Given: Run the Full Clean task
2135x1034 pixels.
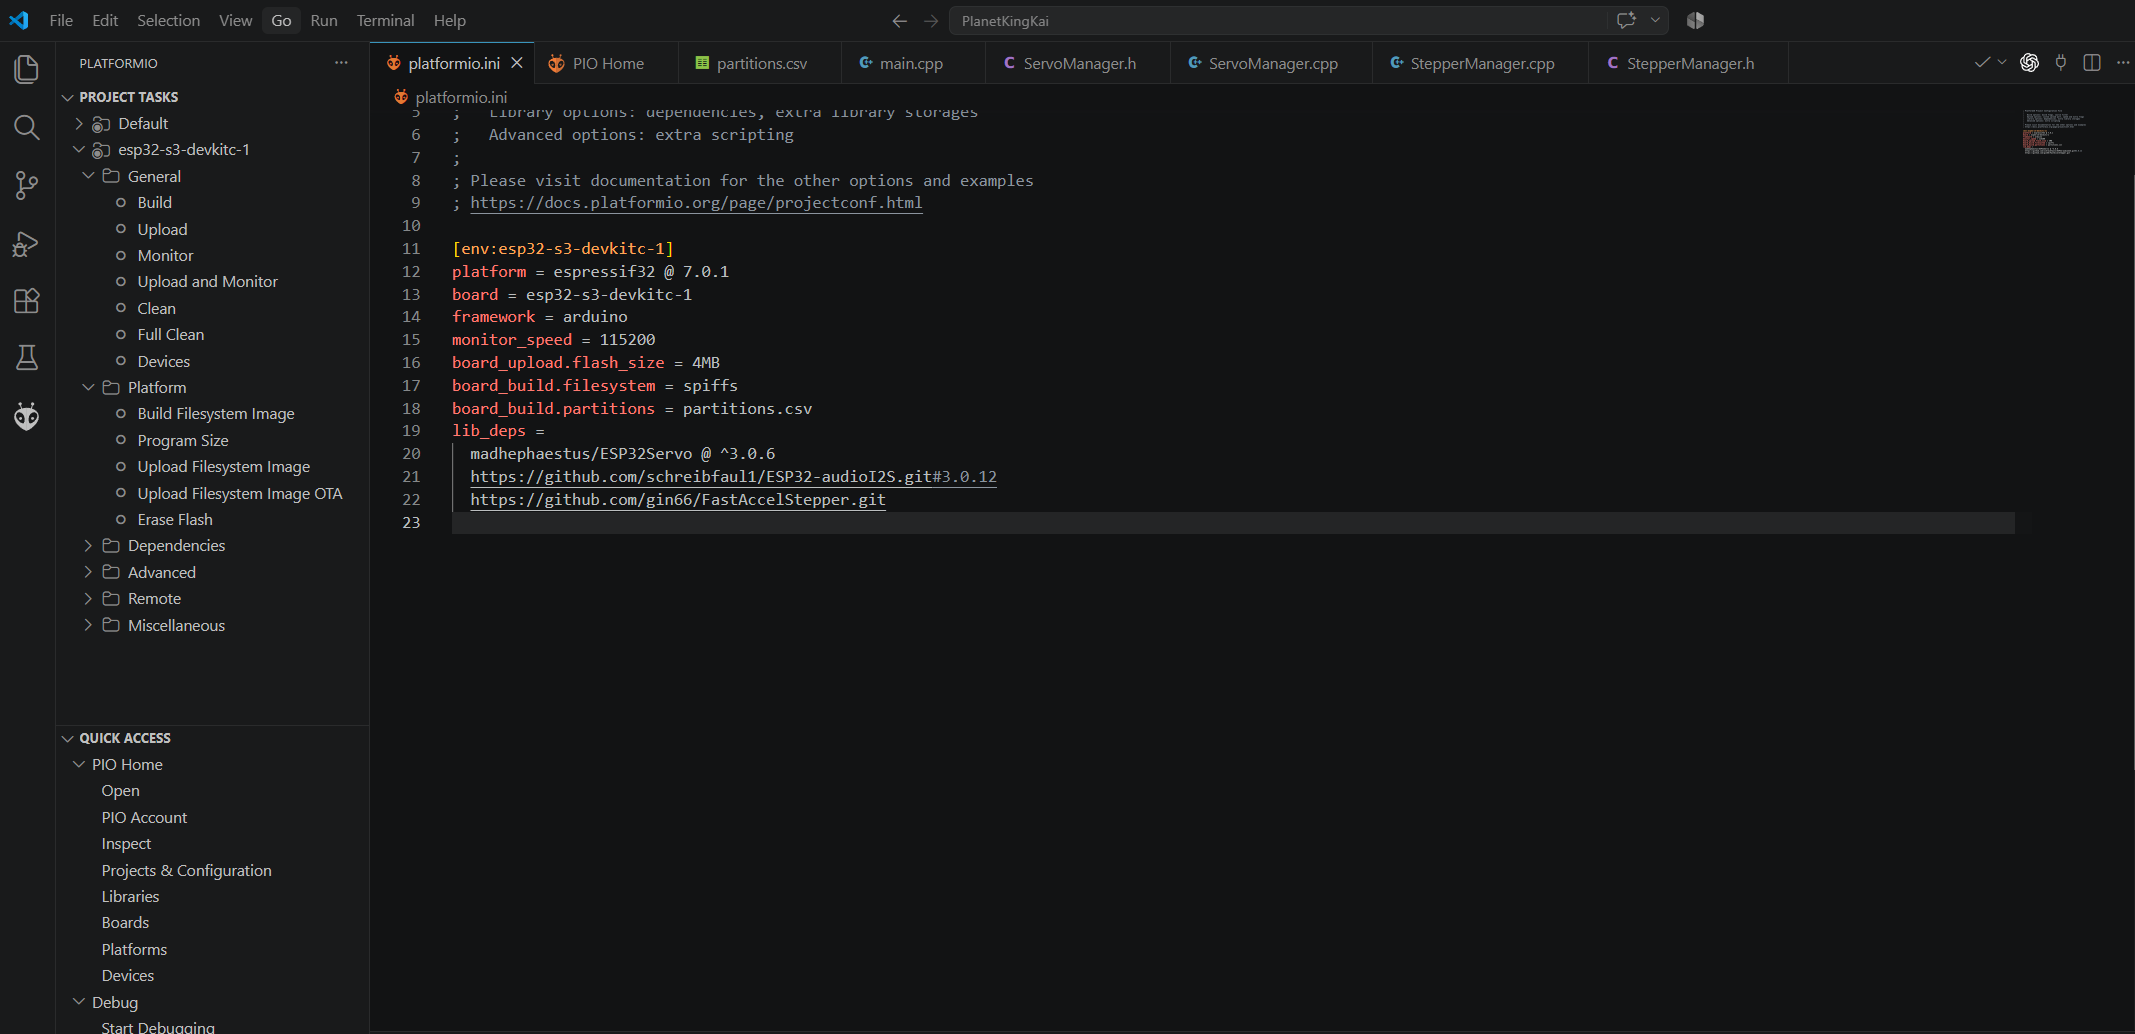Looking at the screenshot, I should click(x=170, y=334).
